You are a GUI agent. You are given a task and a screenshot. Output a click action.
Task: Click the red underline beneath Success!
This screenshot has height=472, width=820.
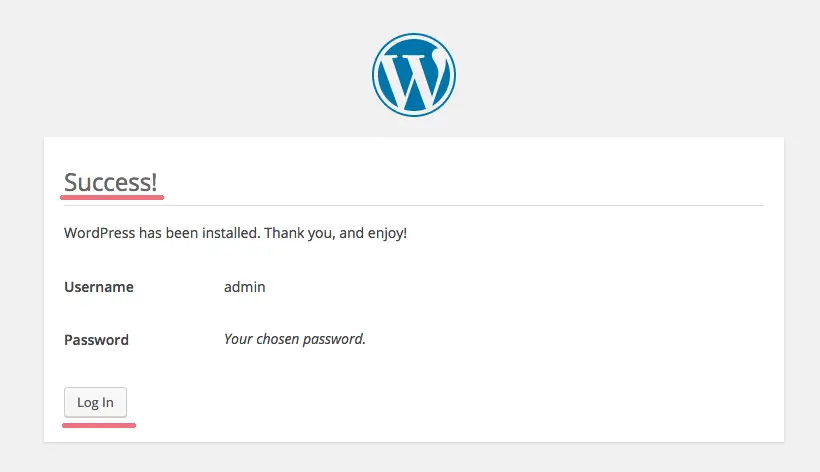pos(112,198)
